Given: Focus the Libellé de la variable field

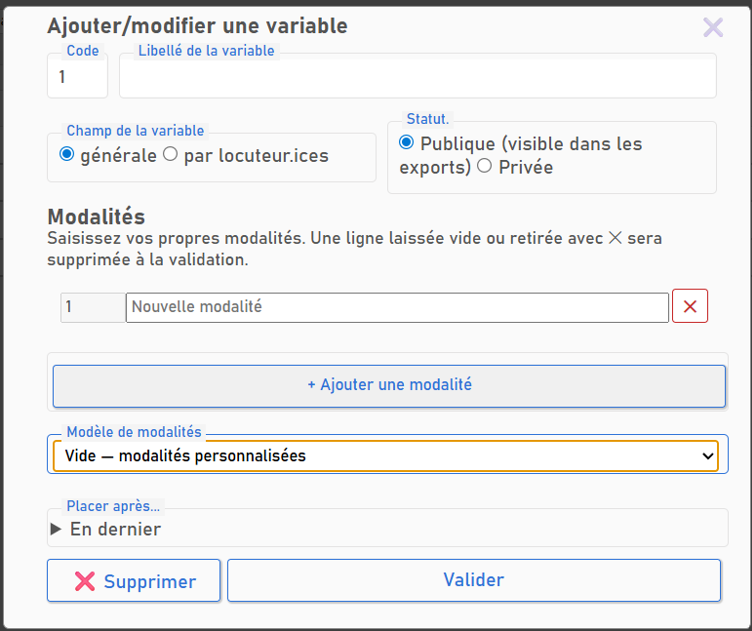Looking at the screenshot, I should [418, 76].
